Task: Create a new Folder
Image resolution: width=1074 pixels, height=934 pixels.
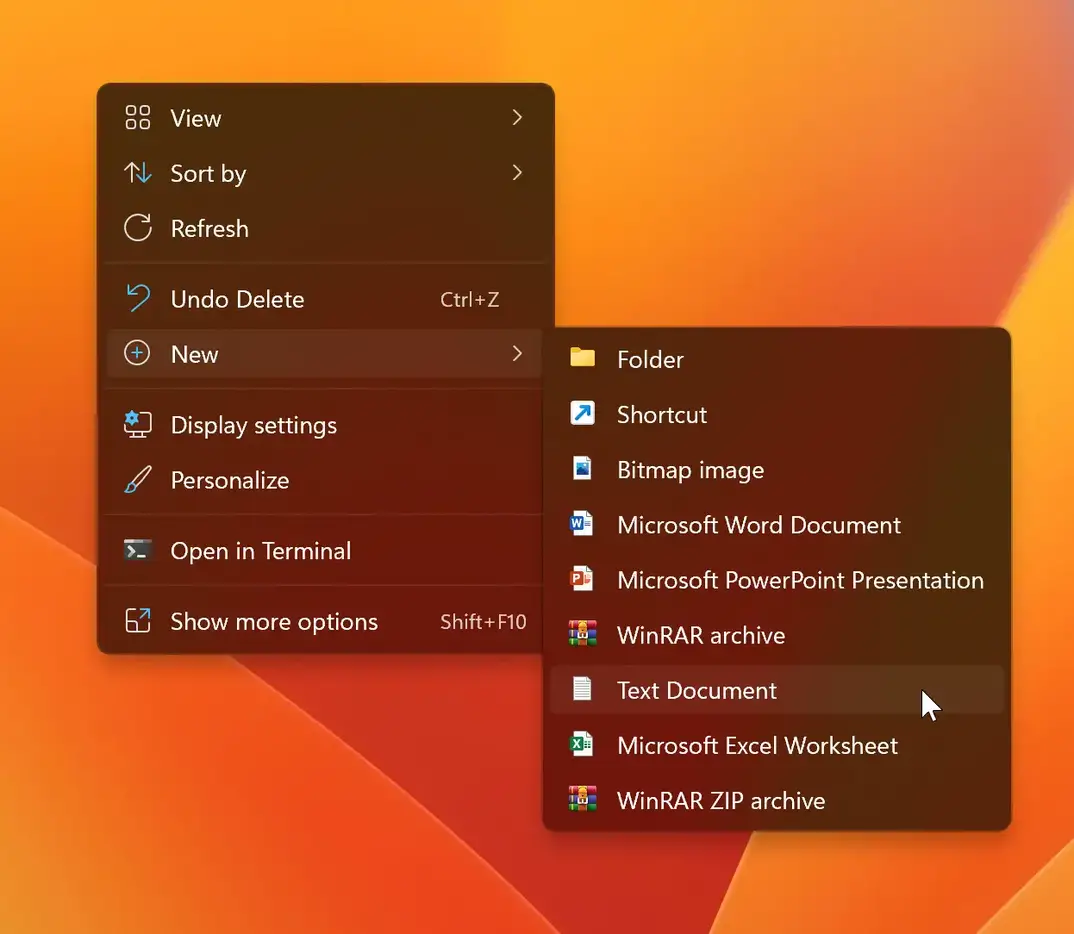Action: click(x=777, y=359)
